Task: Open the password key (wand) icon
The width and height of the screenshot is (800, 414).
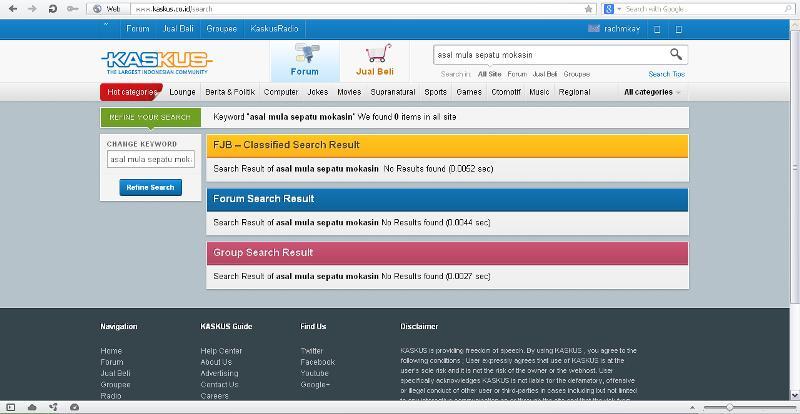Action: click(x=72, y=9)
